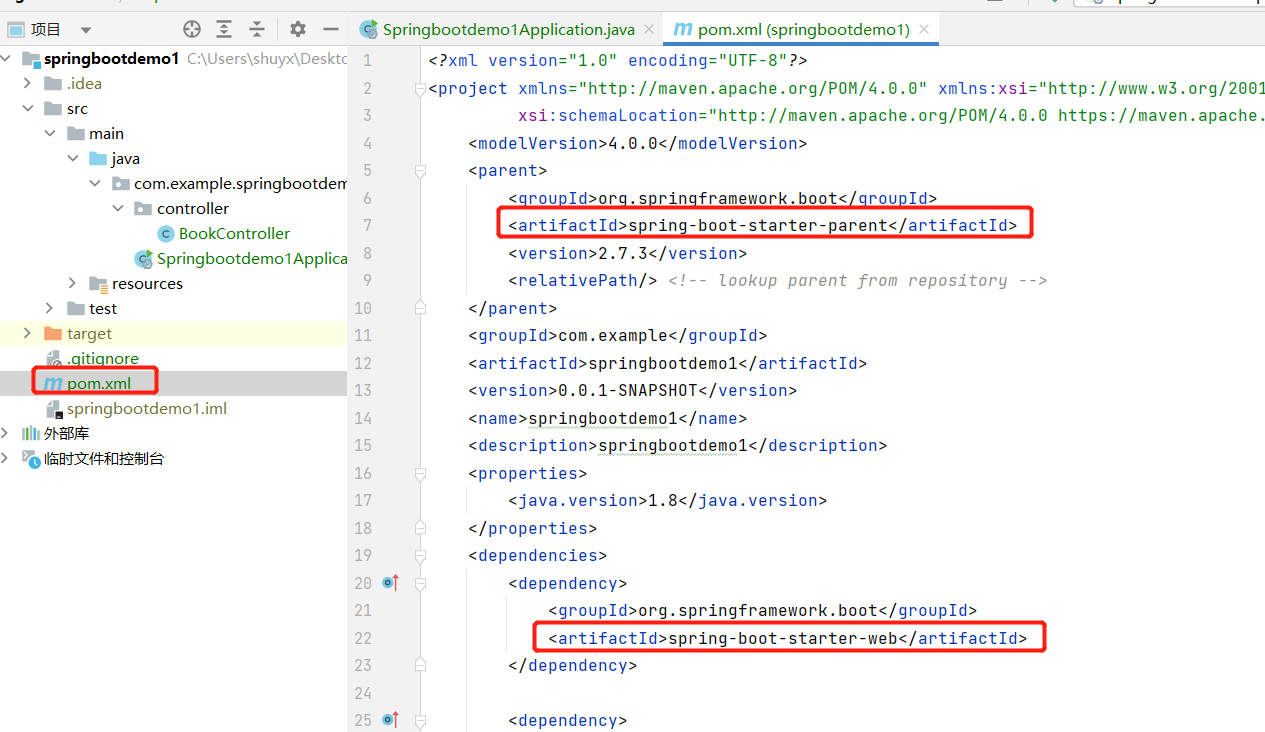
Task: Click the gutter dependency arrow at line 20
Action: tap(390, 582)
